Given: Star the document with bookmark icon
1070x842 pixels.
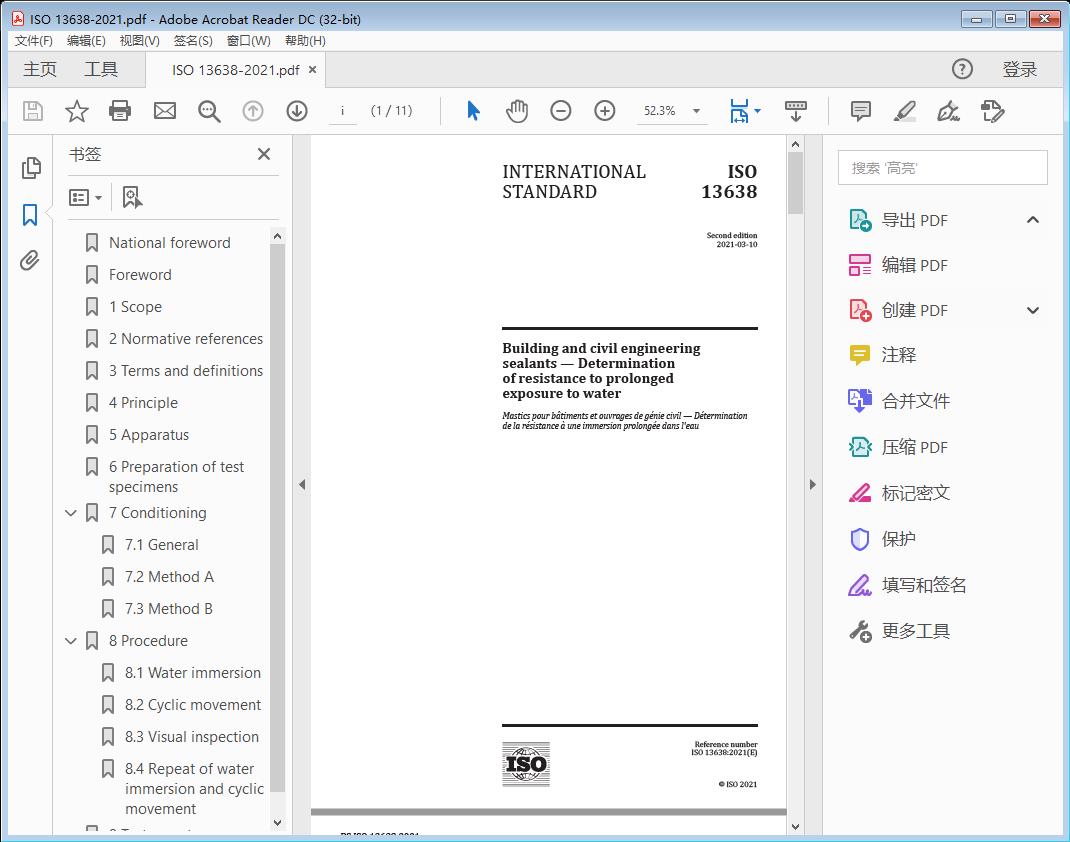Looking at the screenshot, I should pyautogui.click(x=76, y=111).
